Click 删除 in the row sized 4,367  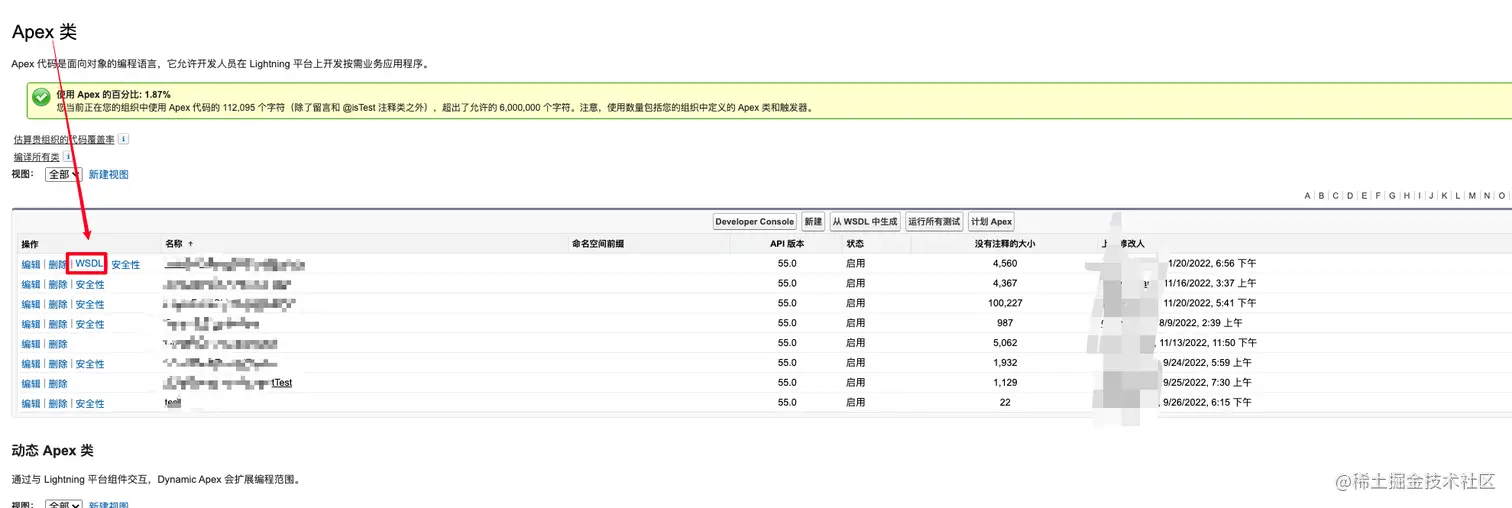58,284
